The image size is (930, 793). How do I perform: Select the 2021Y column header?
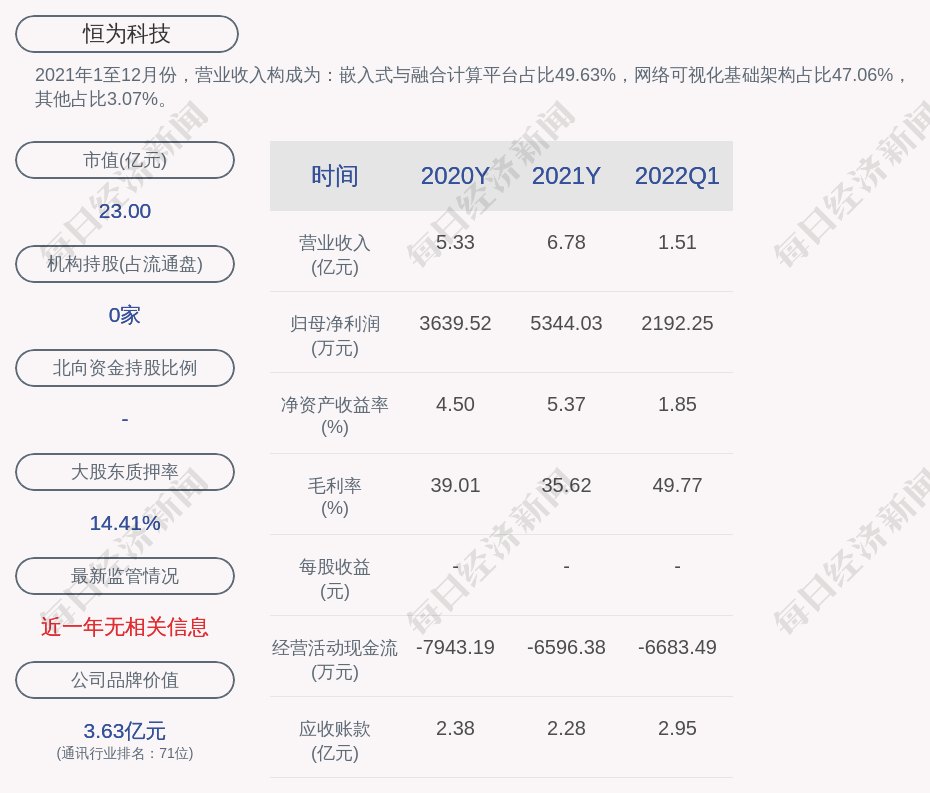[x=566, y=176]
